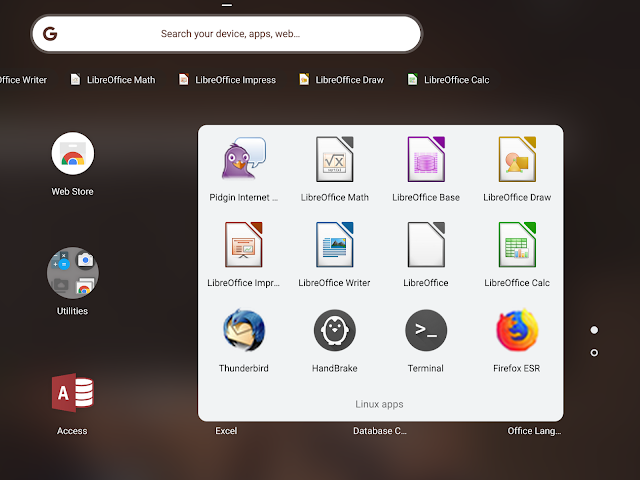This screenshot has height=480, width=640.
Task: Click the Linux apps folder name
Action: [x=379, y=404]
